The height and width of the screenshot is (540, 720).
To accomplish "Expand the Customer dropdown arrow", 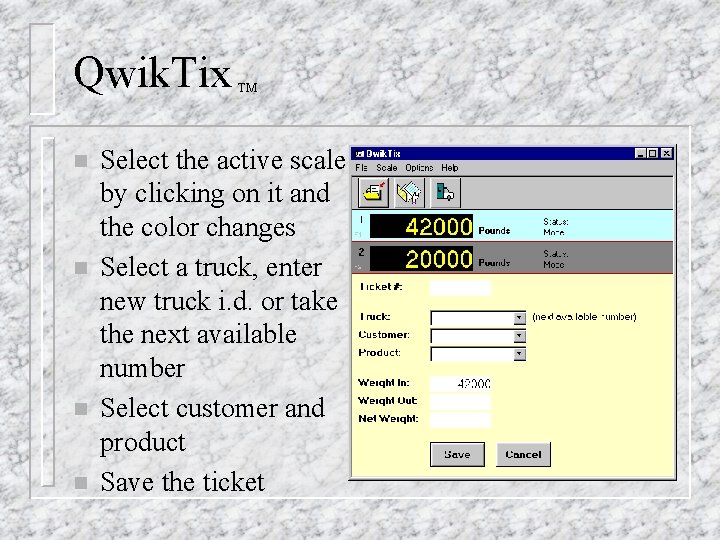I will tap(519, 336).
